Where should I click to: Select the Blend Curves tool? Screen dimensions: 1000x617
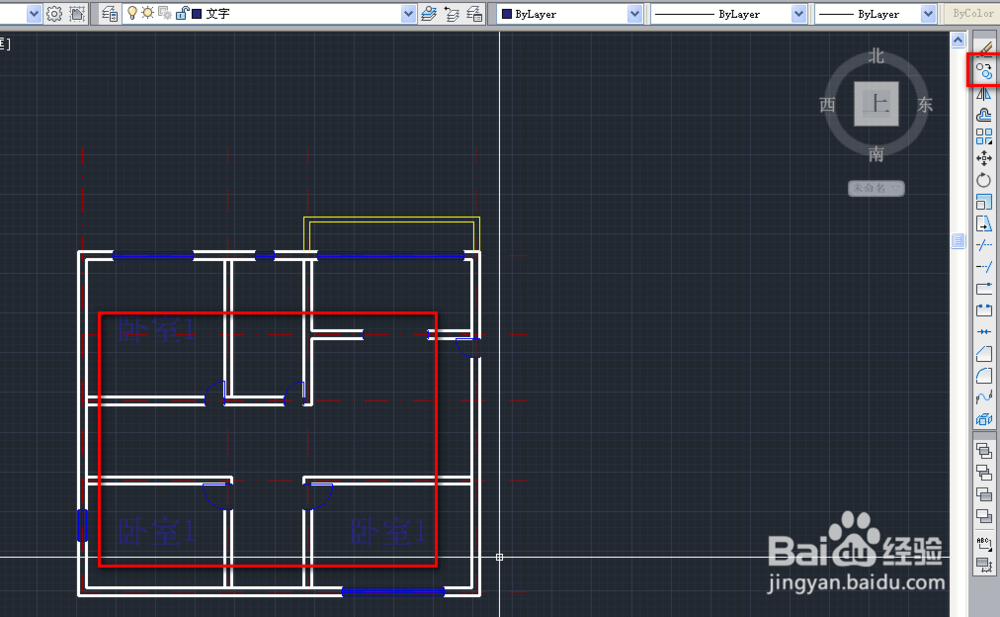(x=984, y=397)
